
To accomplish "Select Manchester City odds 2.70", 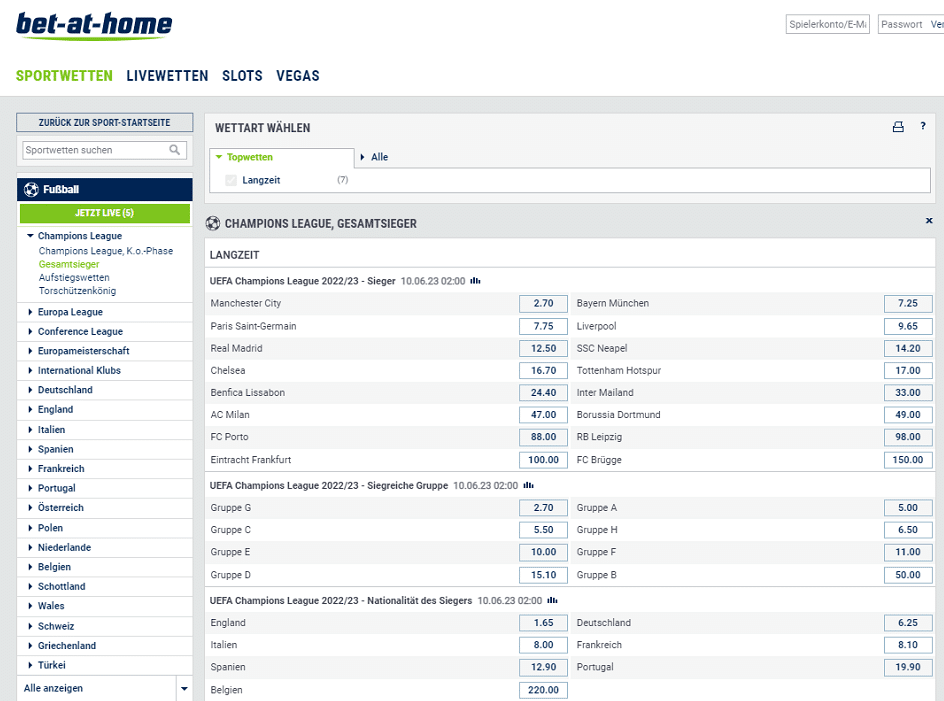I will [543, 304].
